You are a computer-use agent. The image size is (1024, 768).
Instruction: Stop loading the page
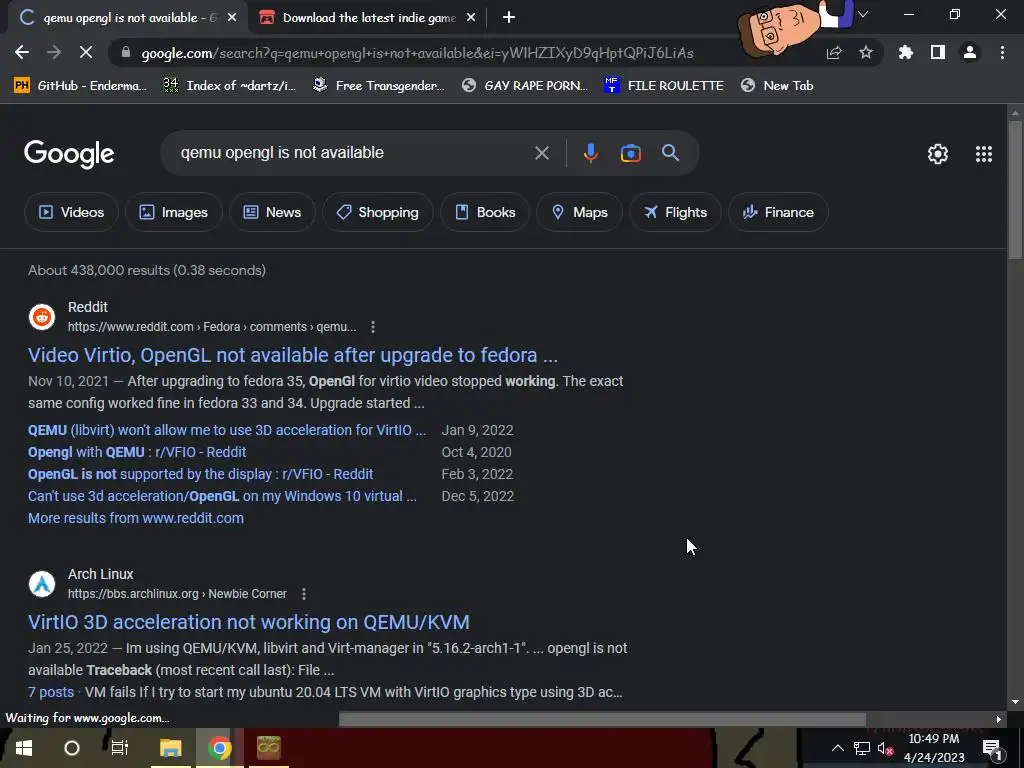86,52
